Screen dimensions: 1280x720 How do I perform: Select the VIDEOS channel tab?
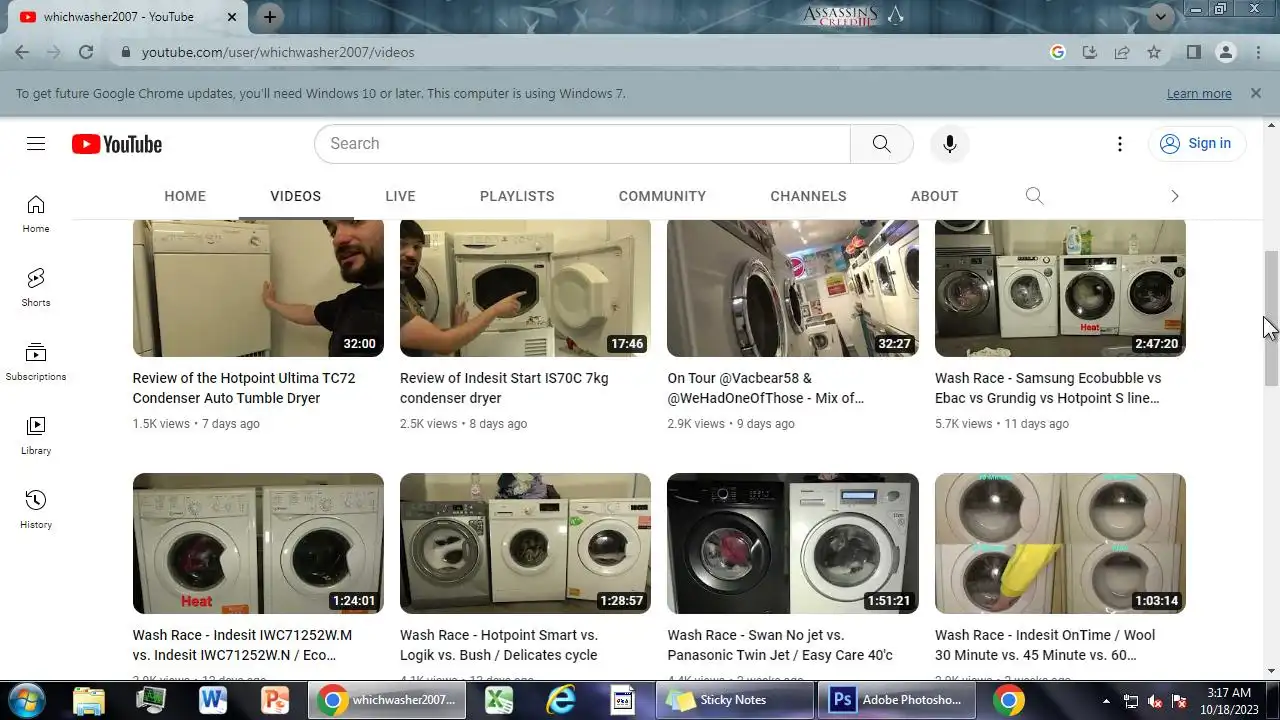tap(295, 196)
